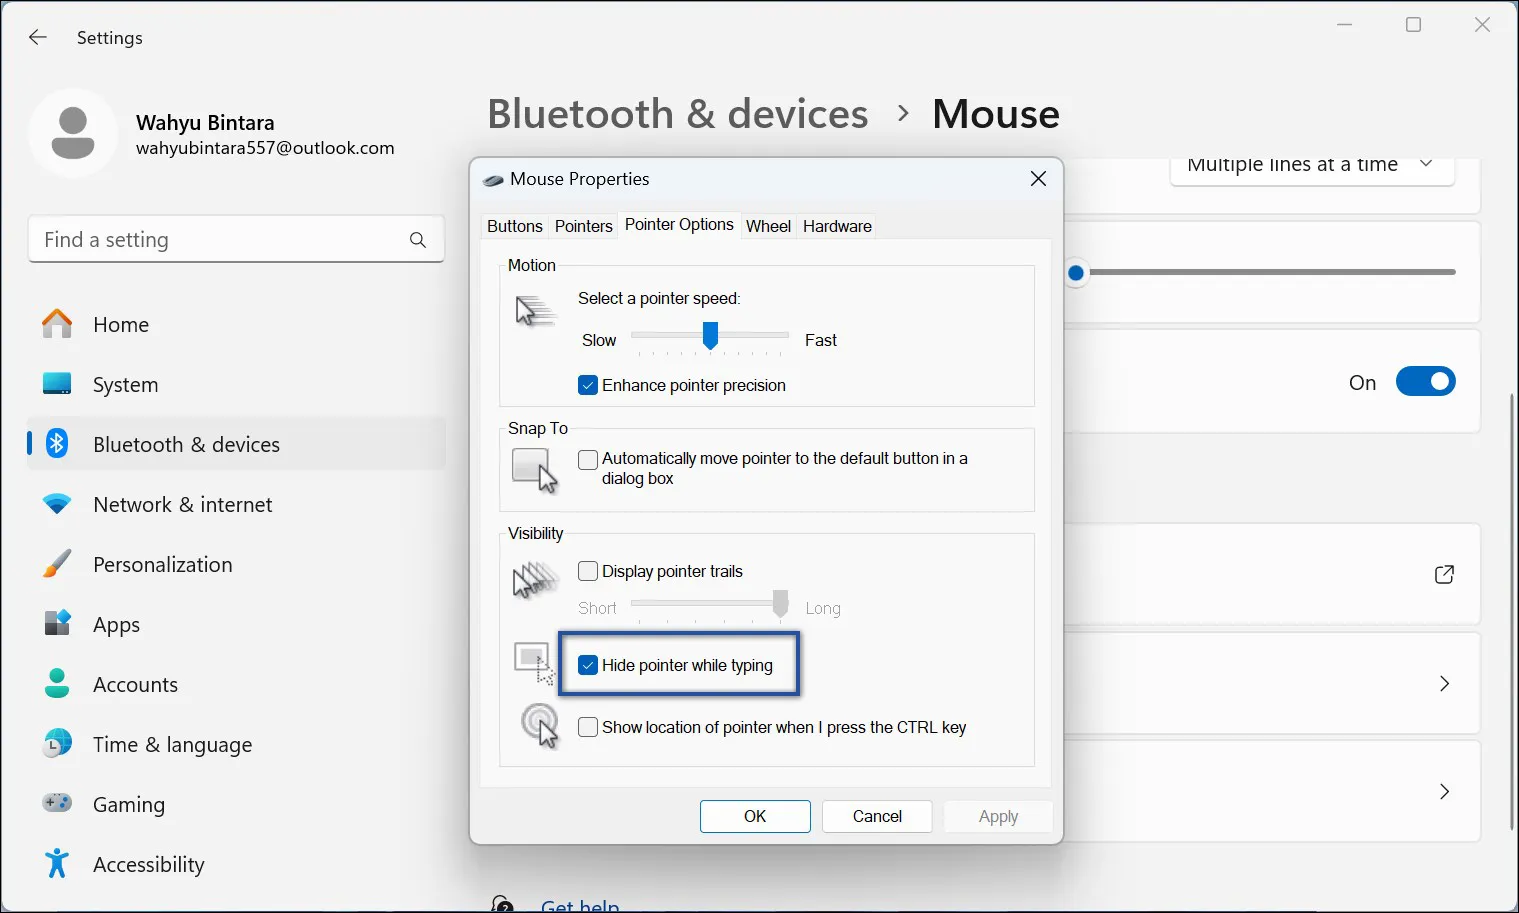Open the Get help link
The height and width of the screenshot is (913, 1519).
(x=580, y=903)
